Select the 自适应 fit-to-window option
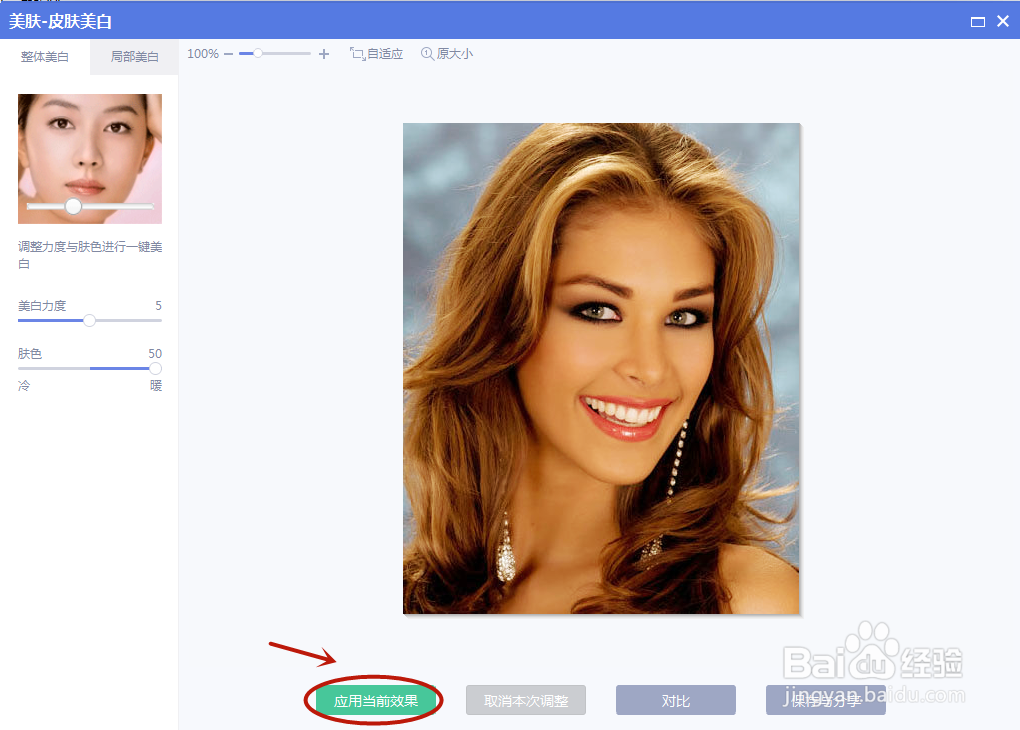Screen dimensions: 1020x730 377,54
